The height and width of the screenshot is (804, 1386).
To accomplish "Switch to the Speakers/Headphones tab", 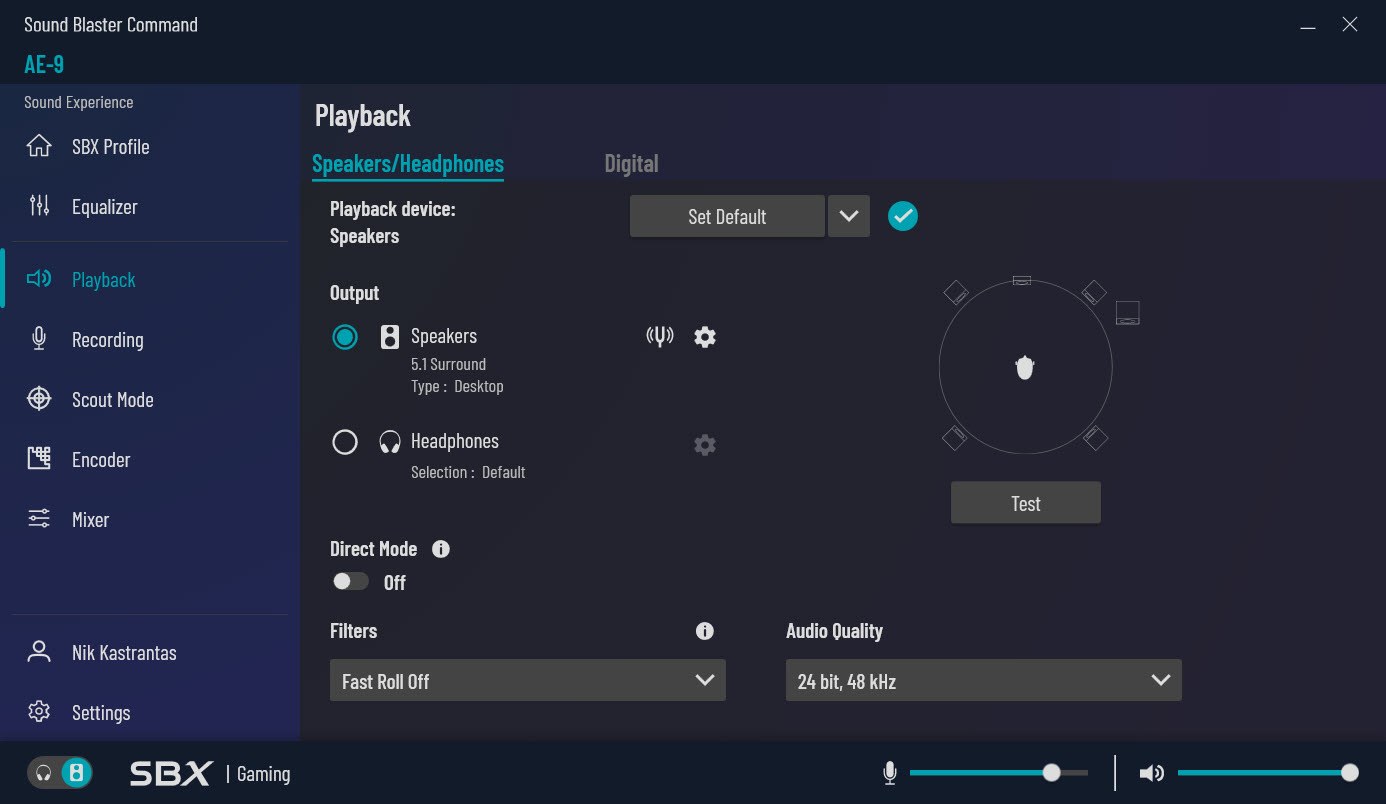I will (408, 164).
